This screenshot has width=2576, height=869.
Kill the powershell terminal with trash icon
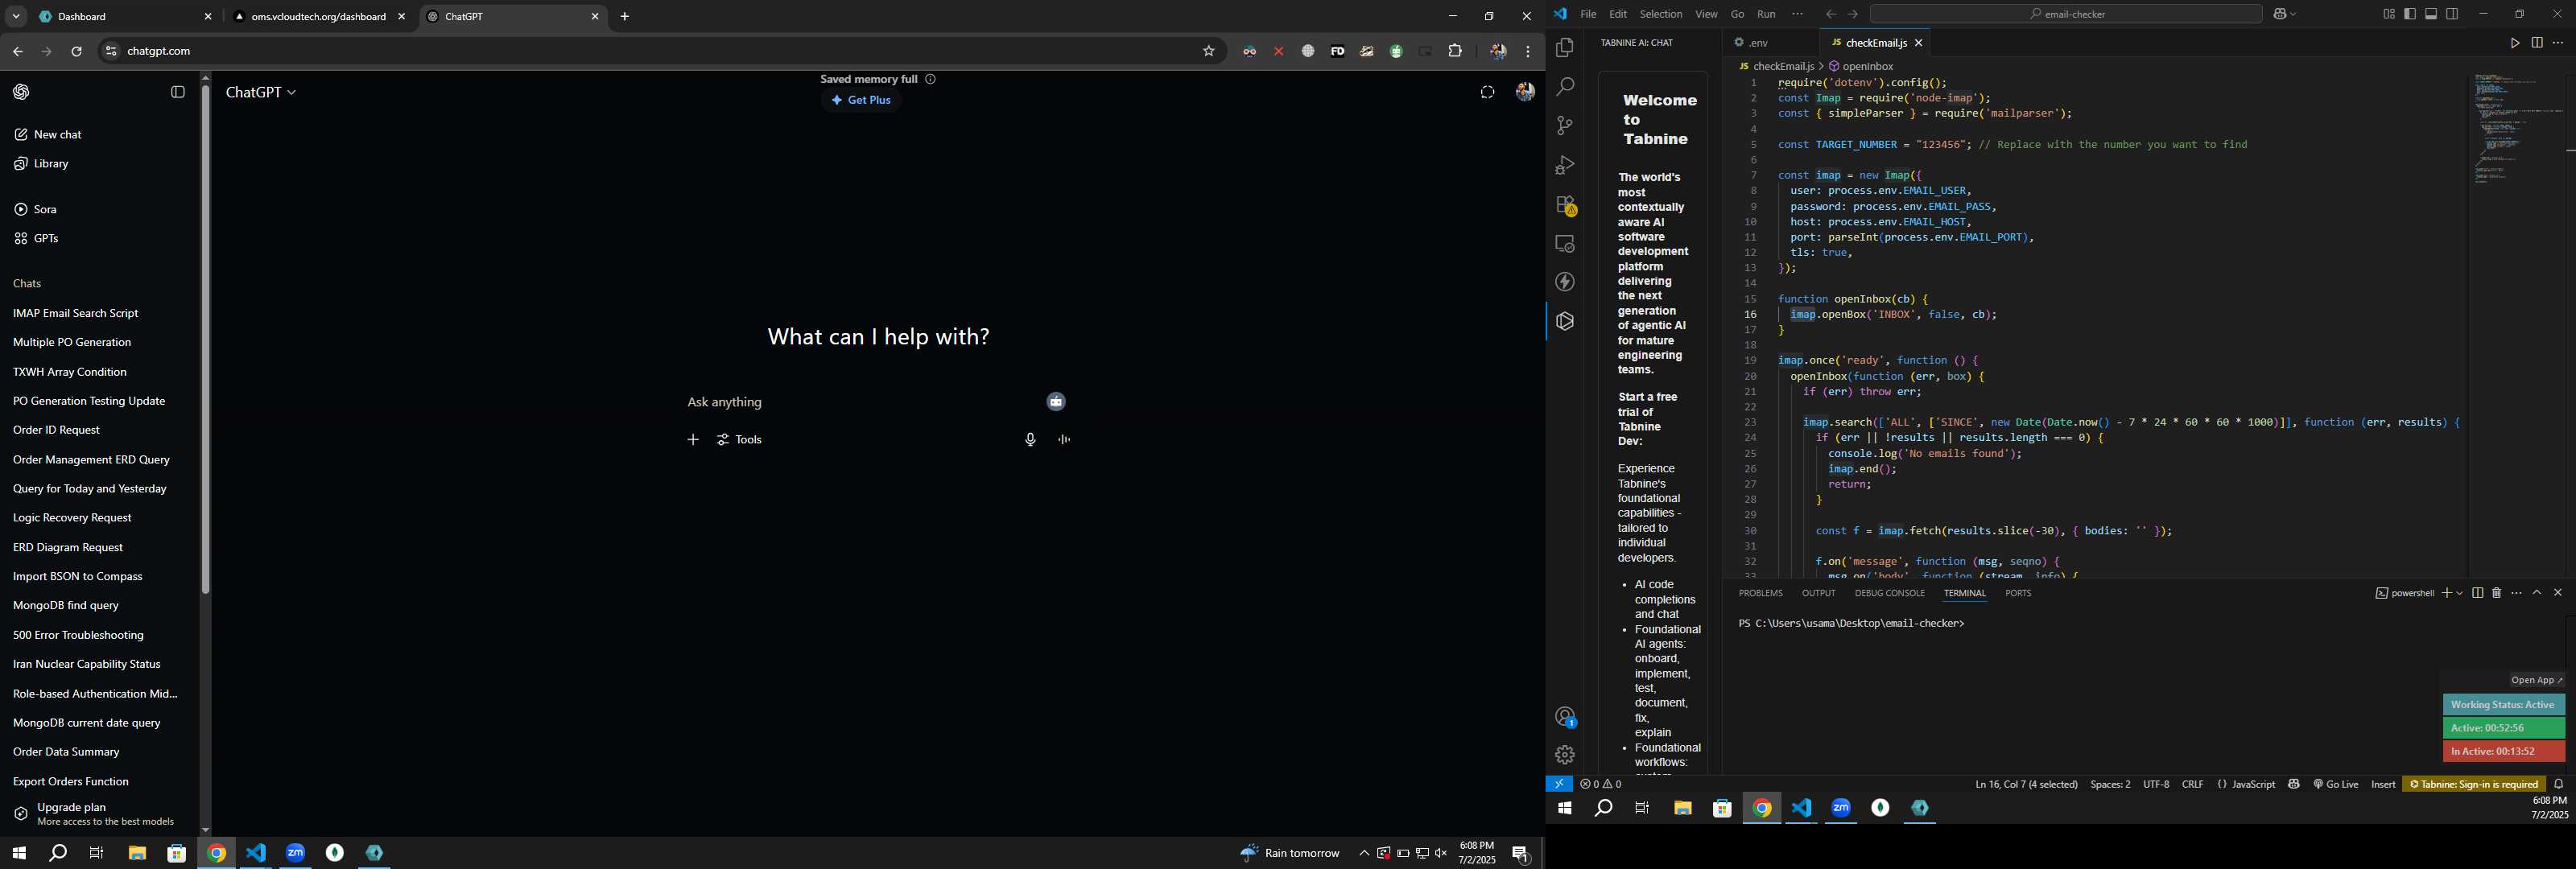[2497, 593]
